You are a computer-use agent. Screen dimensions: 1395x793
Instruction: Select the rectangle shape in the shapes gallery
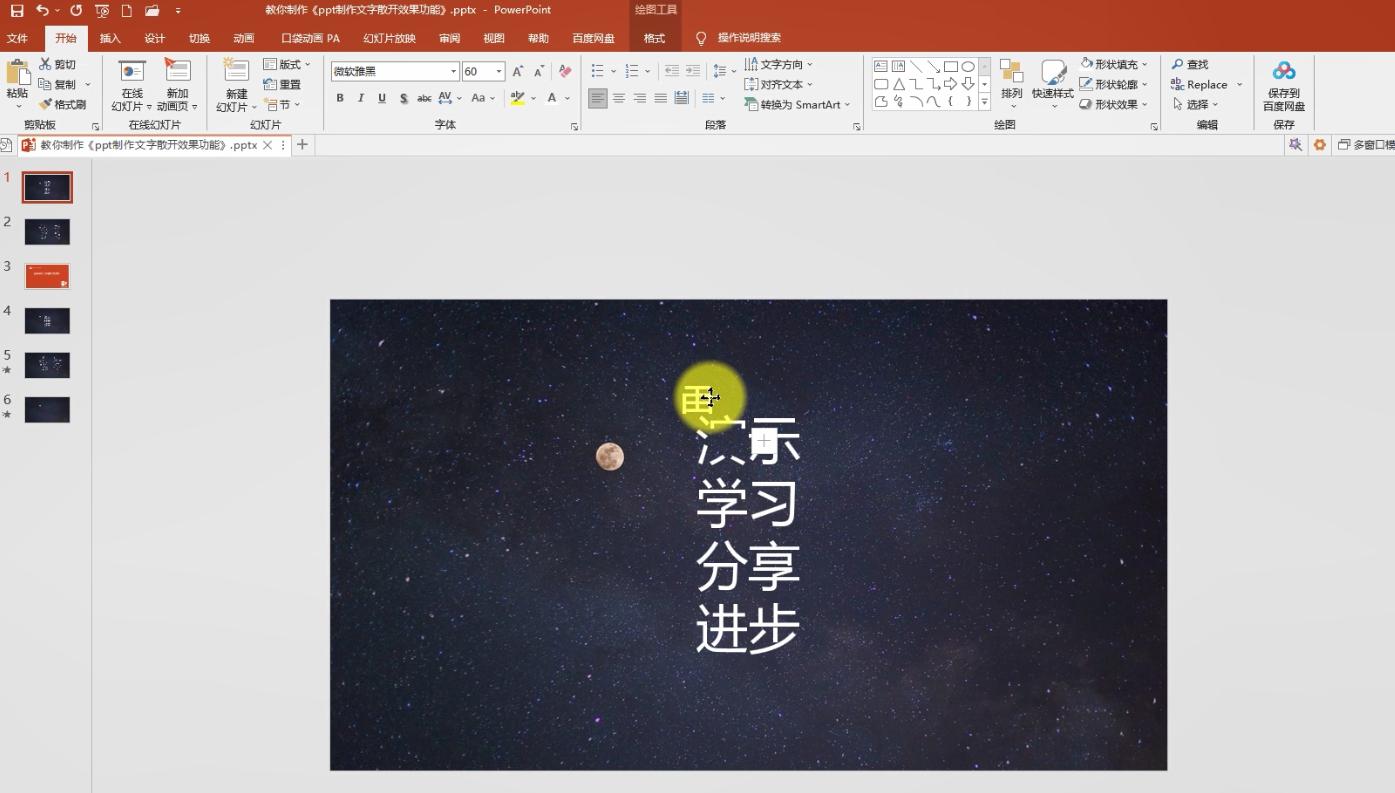(953, 64)
